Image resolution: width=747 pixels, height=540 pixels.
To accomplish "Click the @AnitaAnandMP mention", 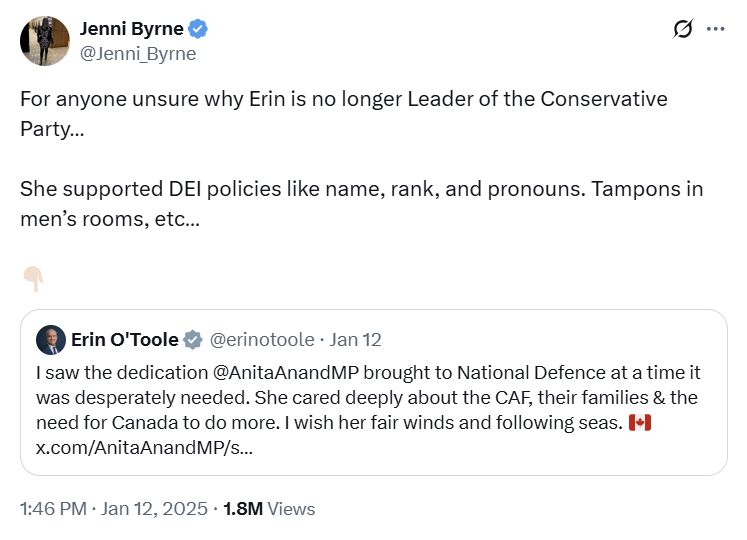I will pos(282,372).
